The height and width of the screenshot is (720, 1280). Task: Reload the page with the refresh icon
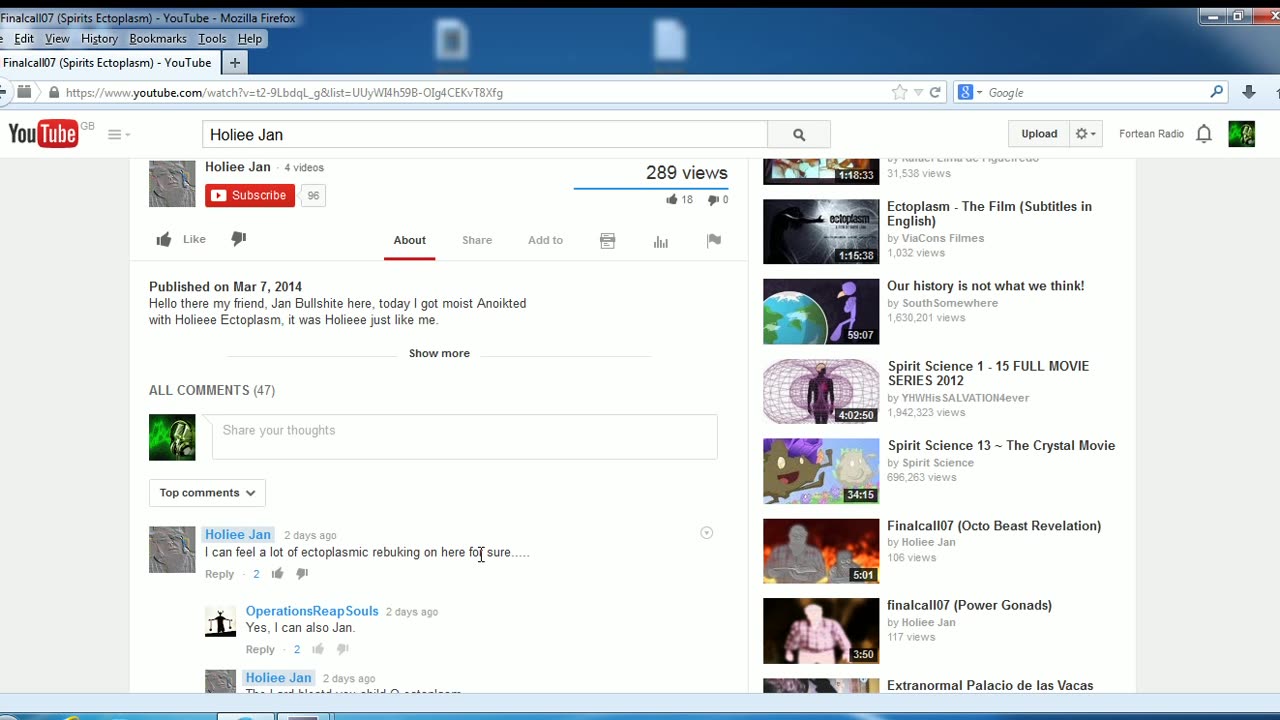coord(935,92)
